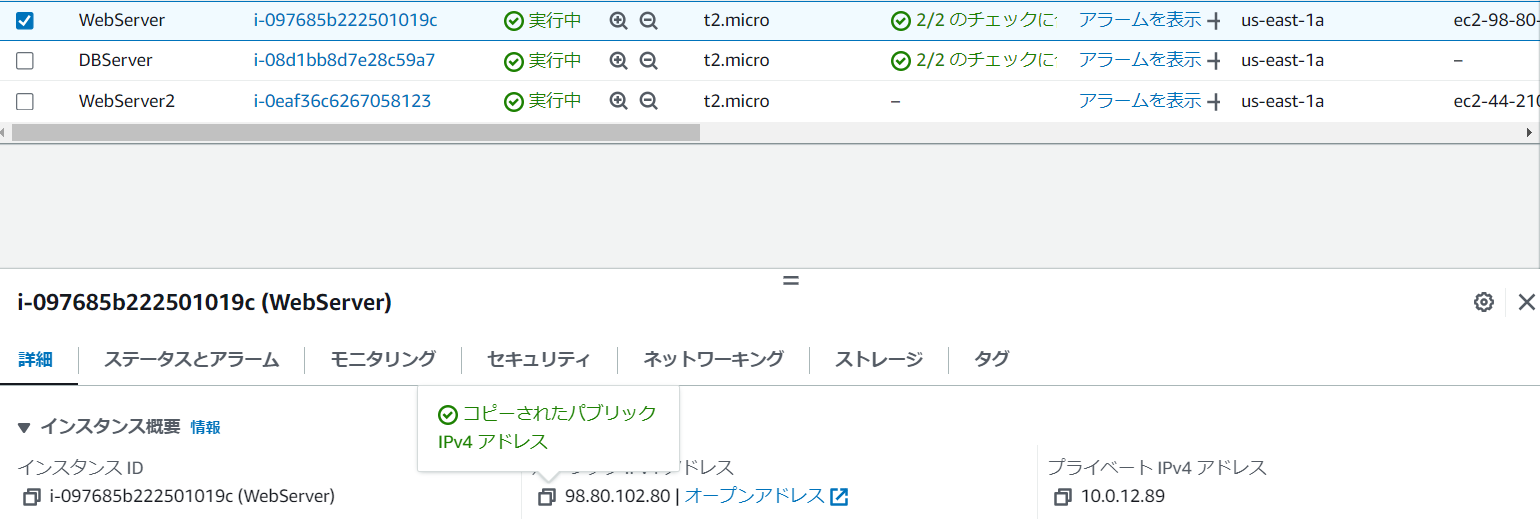Click 実行中 status of WebServer2 row
Image resolution: width=1540 pixels, height=519 pixels.
(543, 101)
